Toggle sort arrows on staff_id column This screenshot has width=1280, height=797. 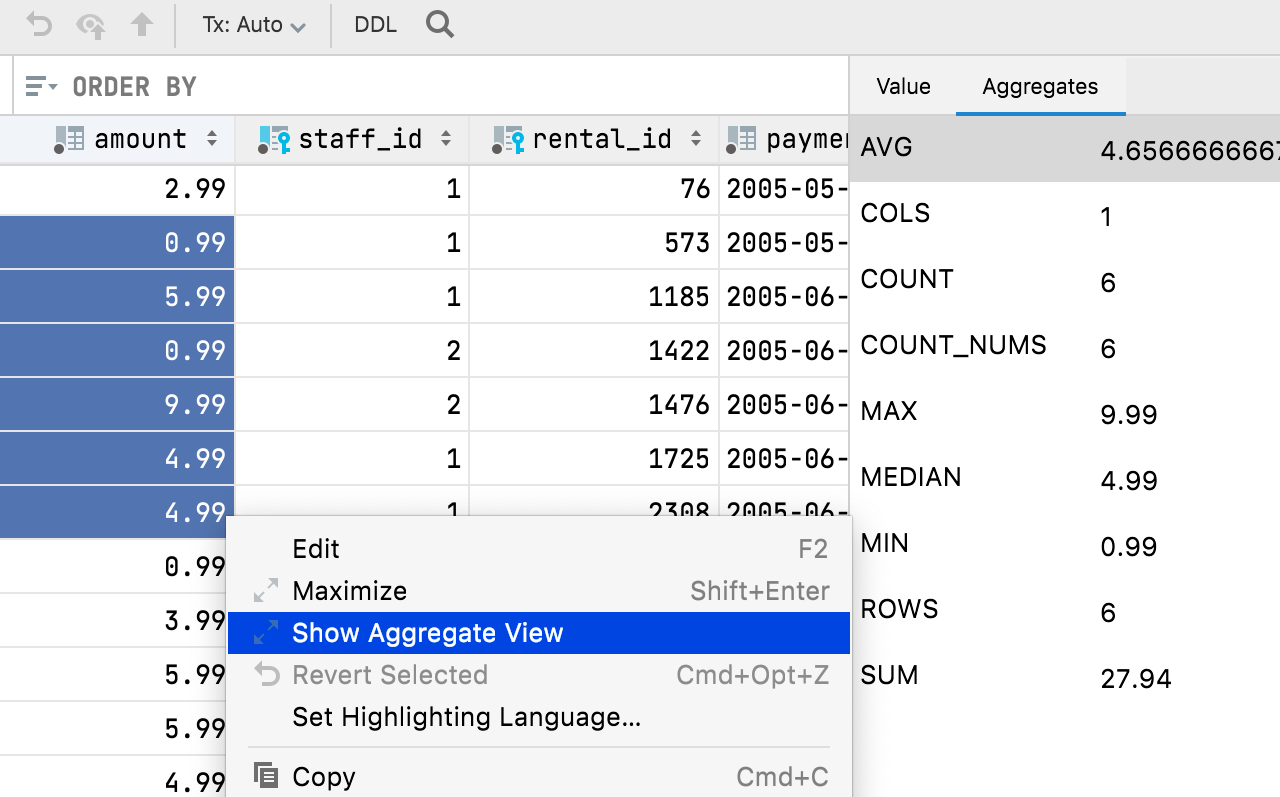coord(446,139)
